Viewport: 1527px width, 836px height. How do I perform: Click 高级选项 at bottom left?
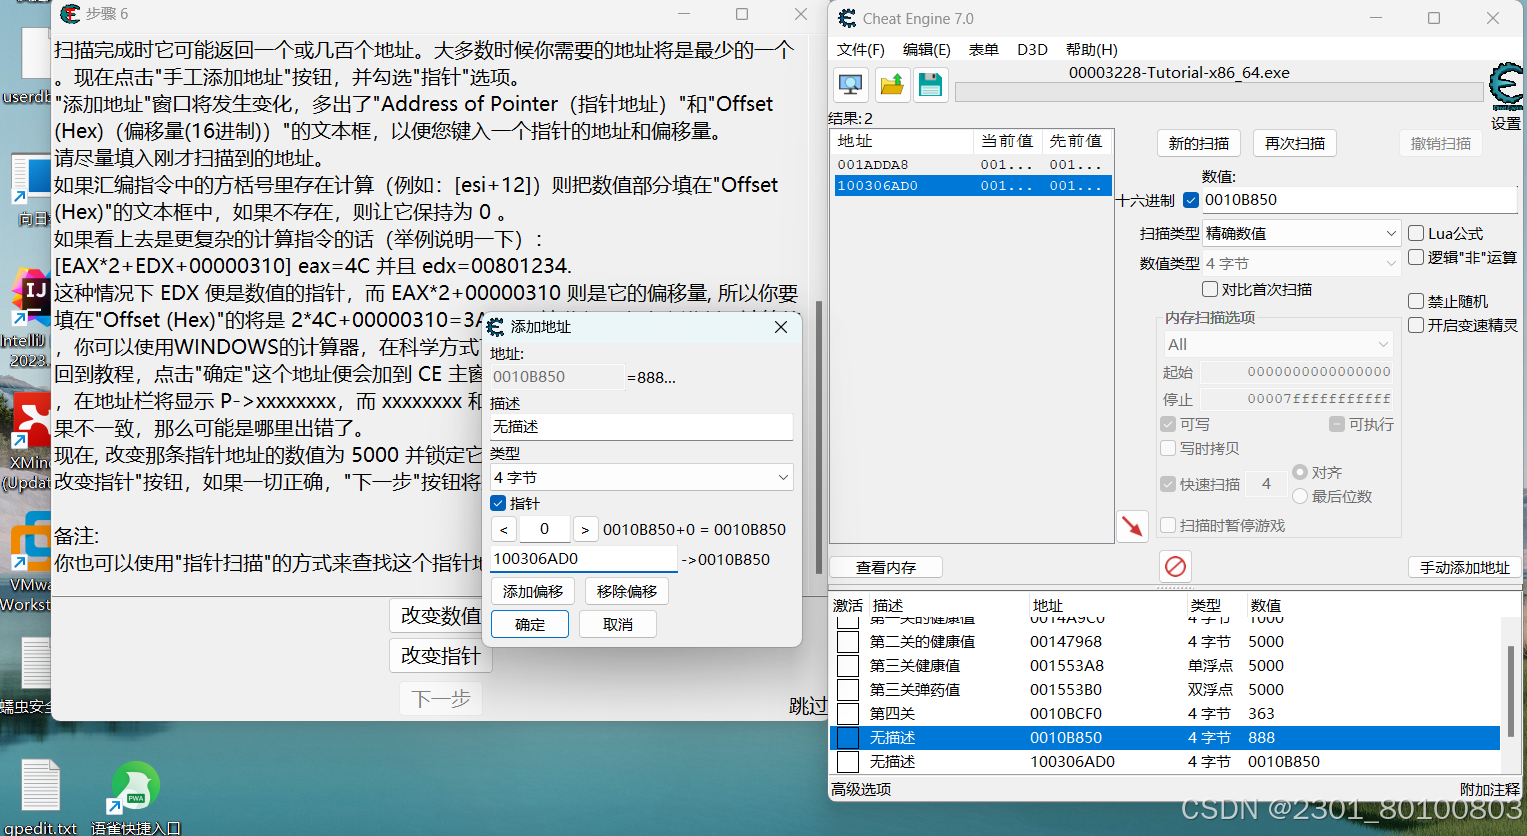[862, 789]
